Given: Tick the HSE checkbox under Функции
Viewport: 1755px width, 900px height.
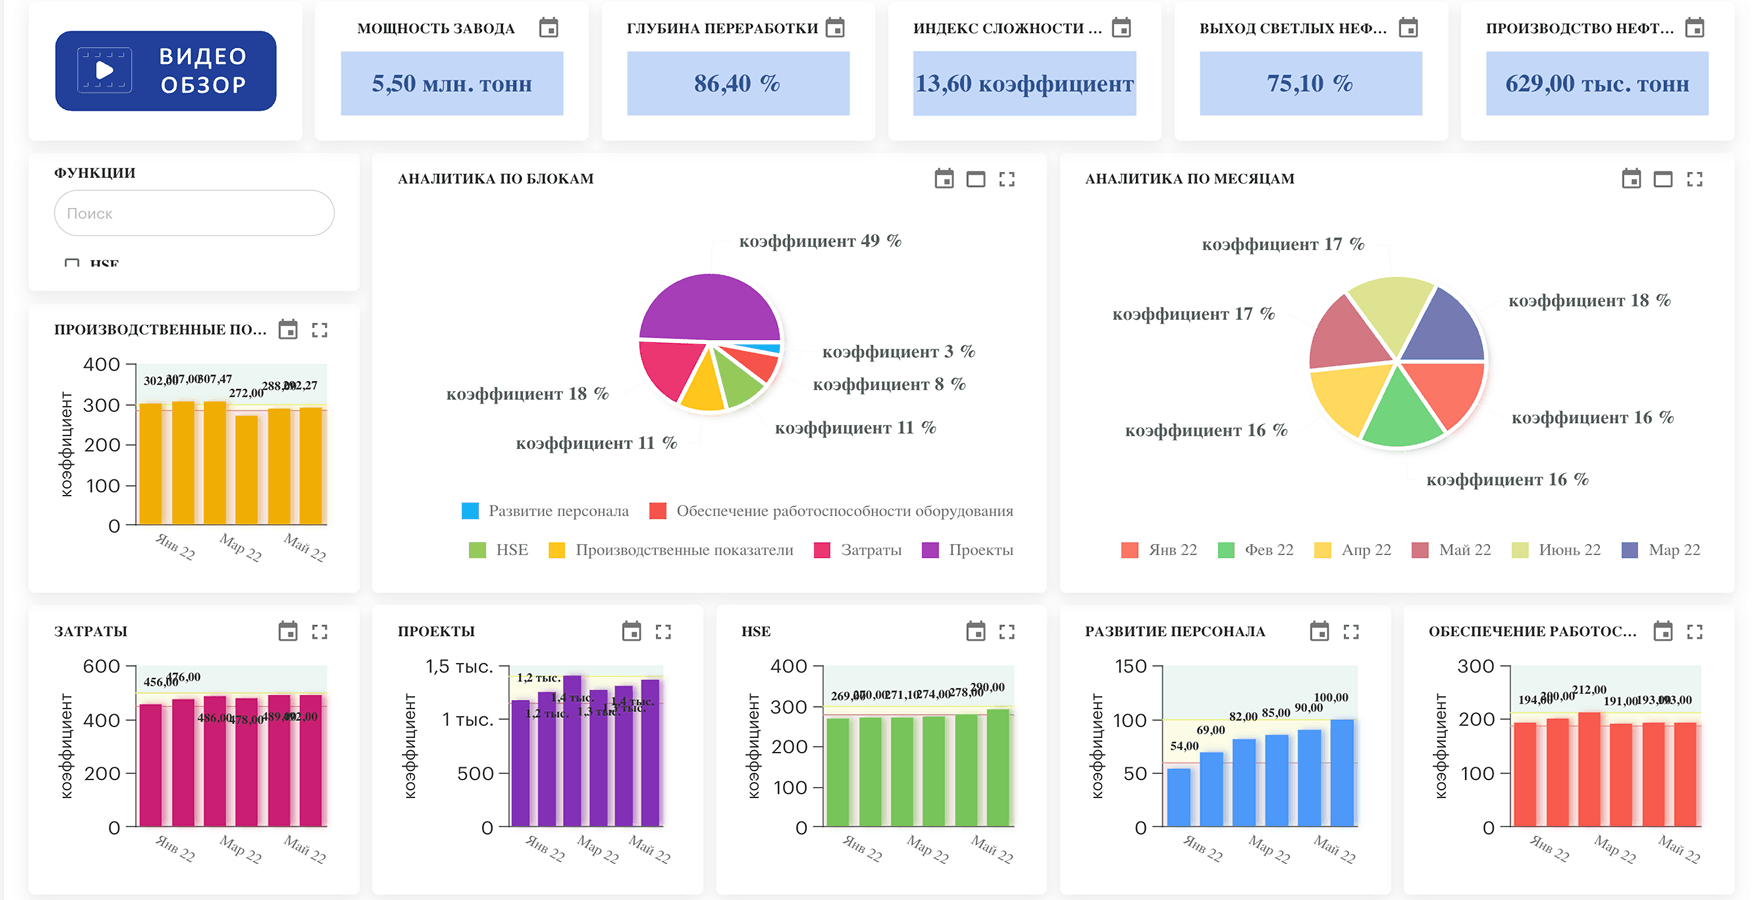Looking at the screenshot, I should coord(72,265).
